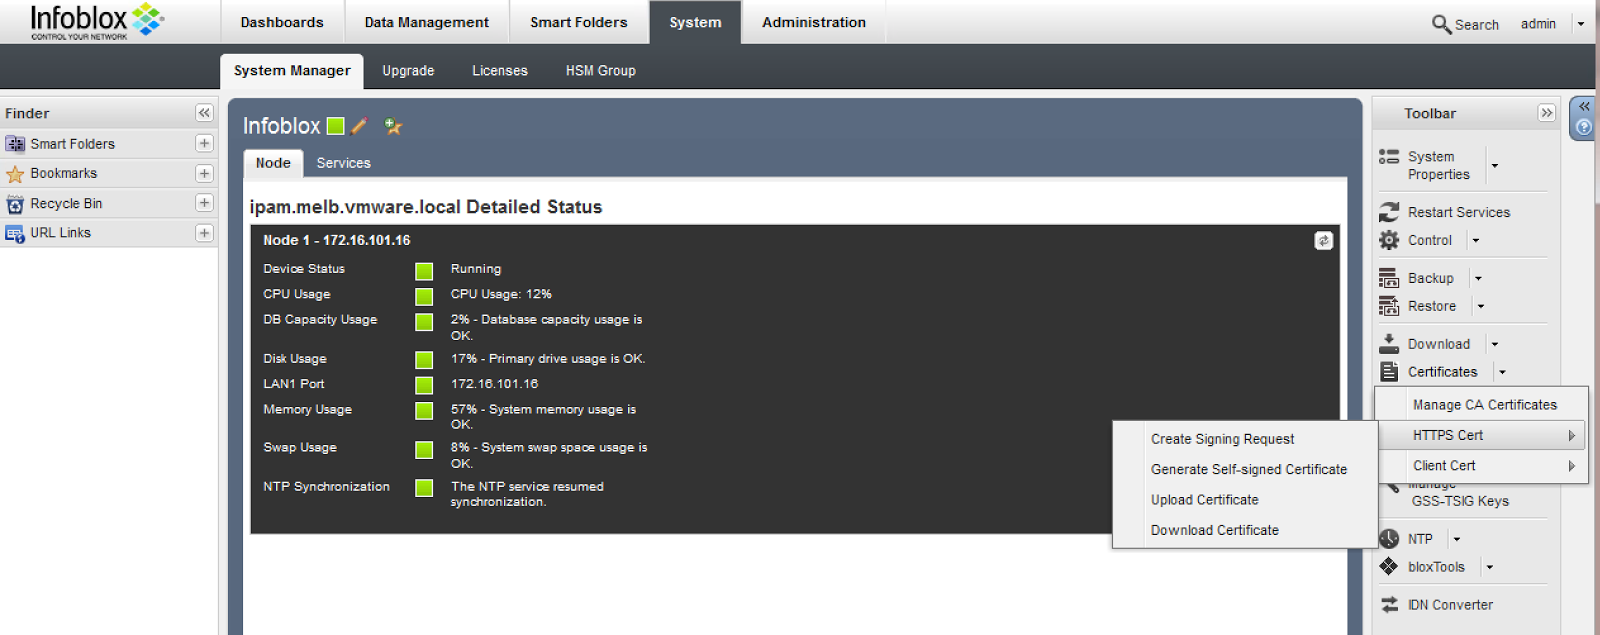The image size is (1600, 635).
Task: Click the pencil edit icon
Action: pos(360,126)
